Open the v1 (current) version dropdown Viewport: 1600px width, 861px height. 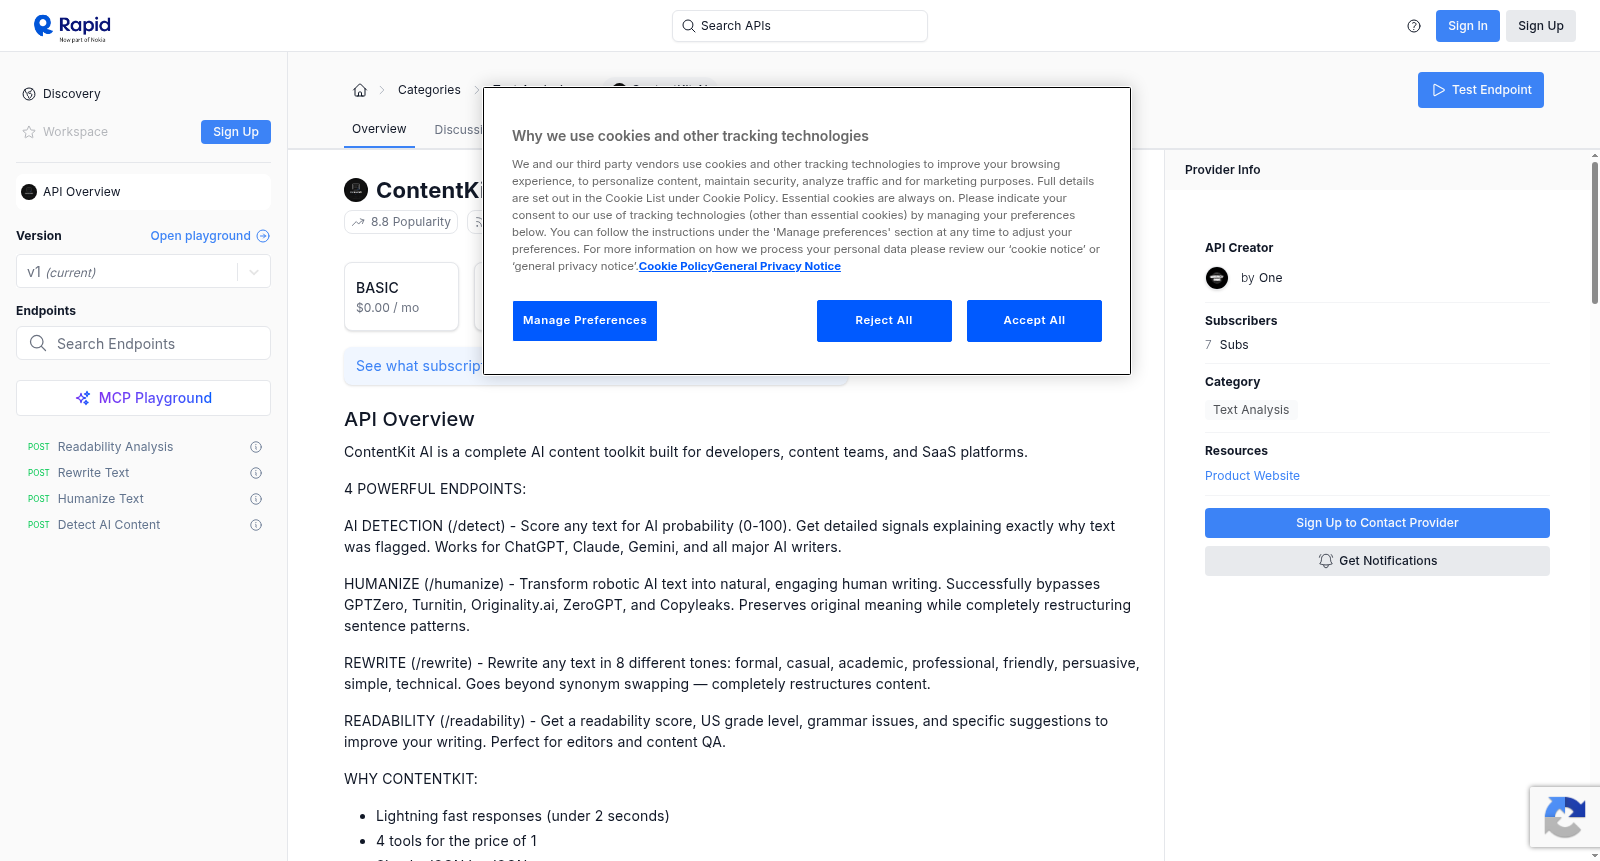(144, 272)
